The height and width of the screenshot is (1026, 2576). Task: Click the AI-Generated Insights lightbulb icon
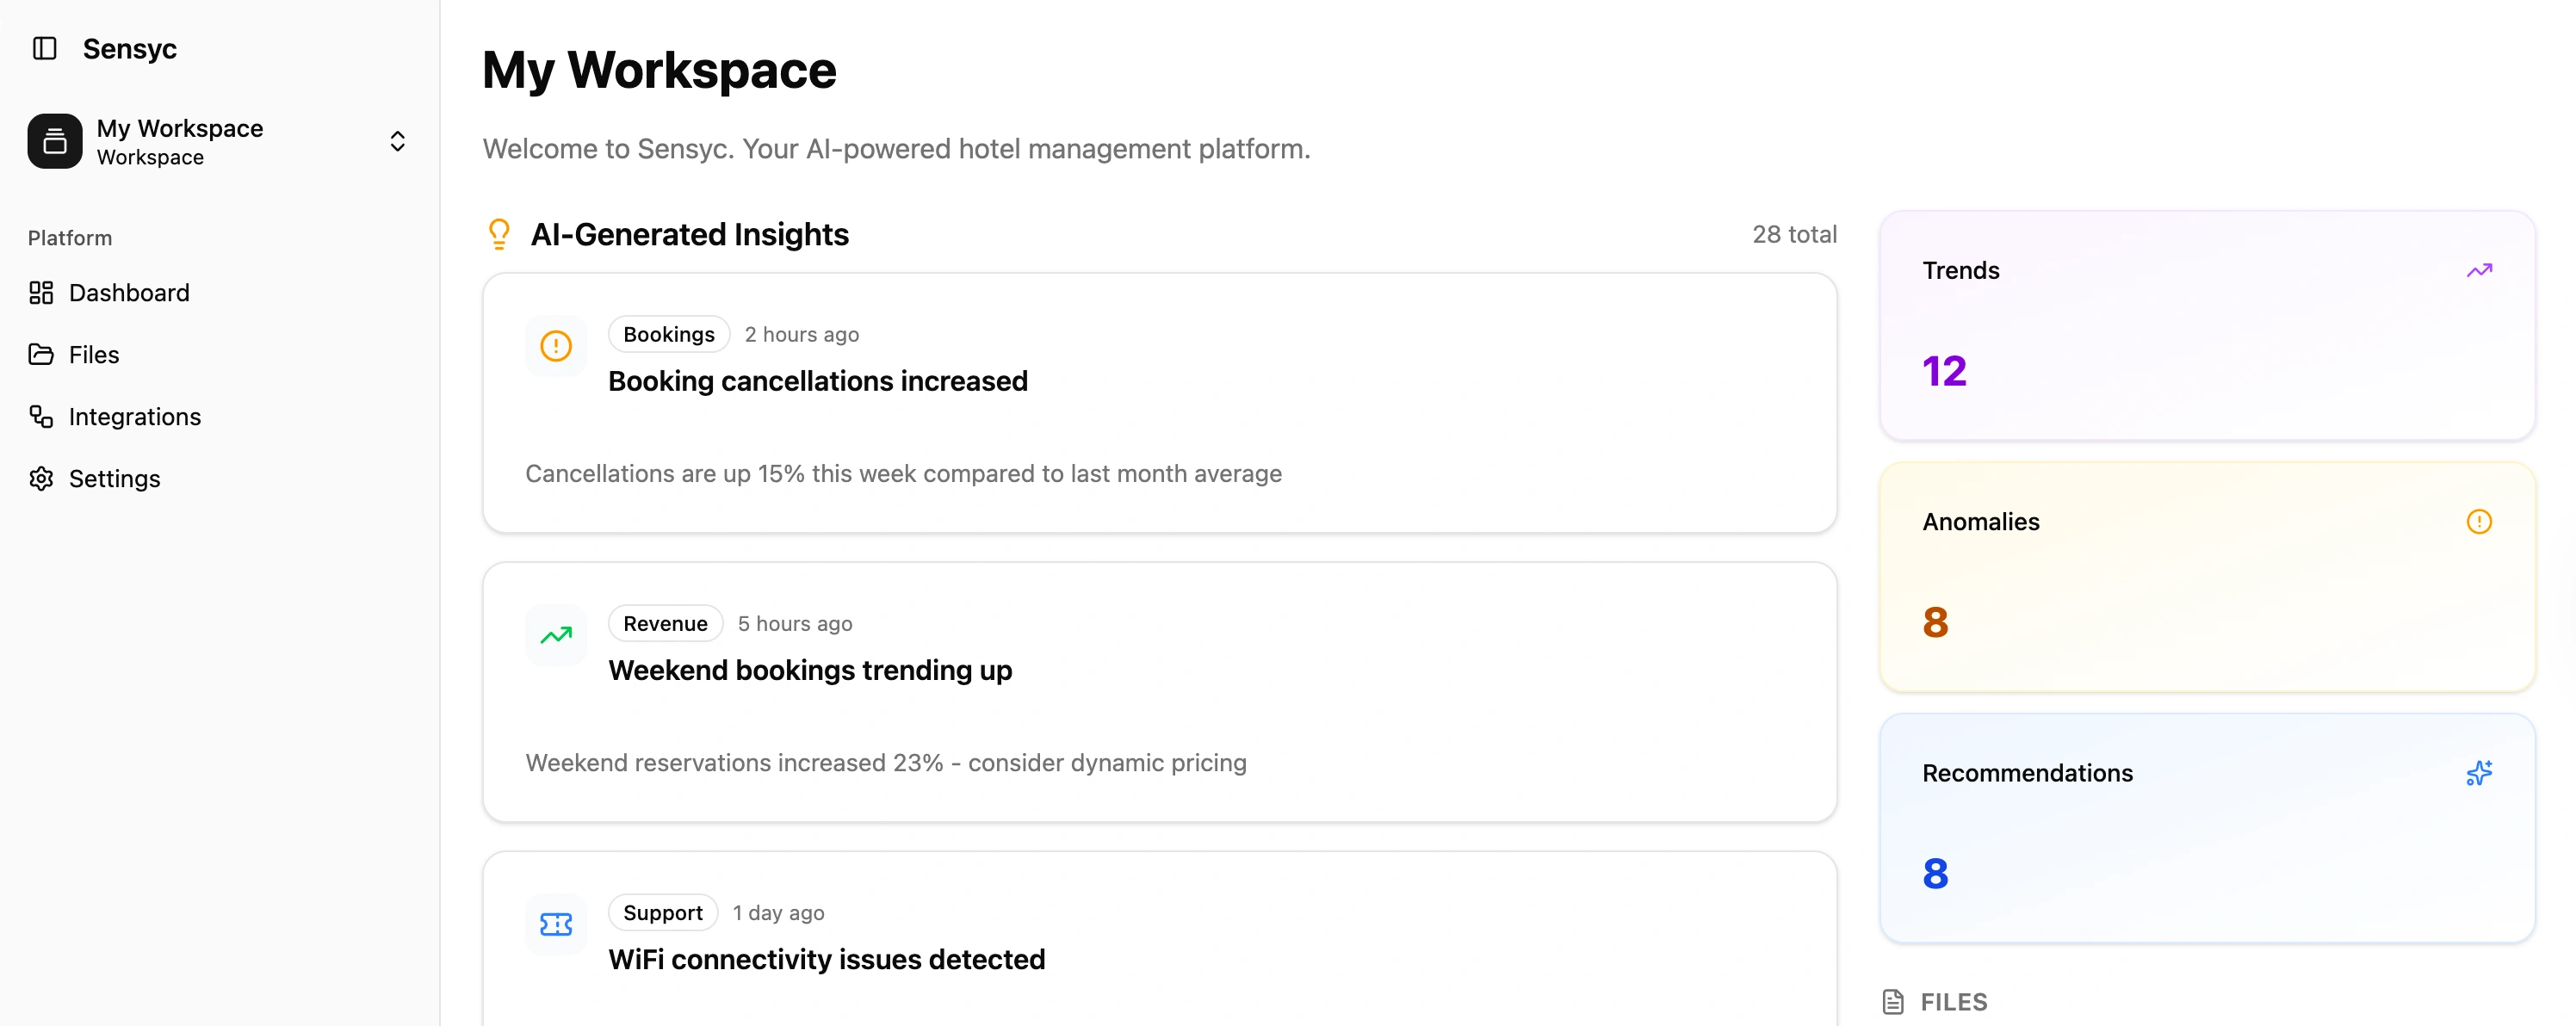coord(499,234)
